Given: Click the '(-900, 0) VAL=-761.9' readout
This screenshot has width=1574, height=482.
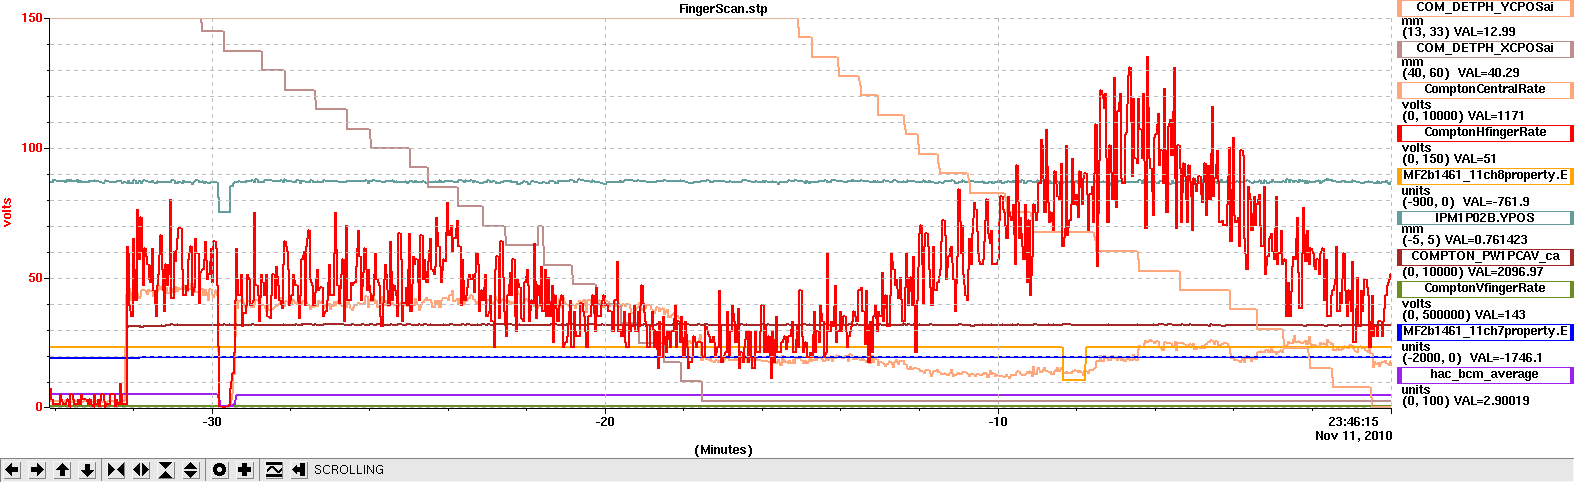Looking at the screenshot, I should [x=1465, y=202].
